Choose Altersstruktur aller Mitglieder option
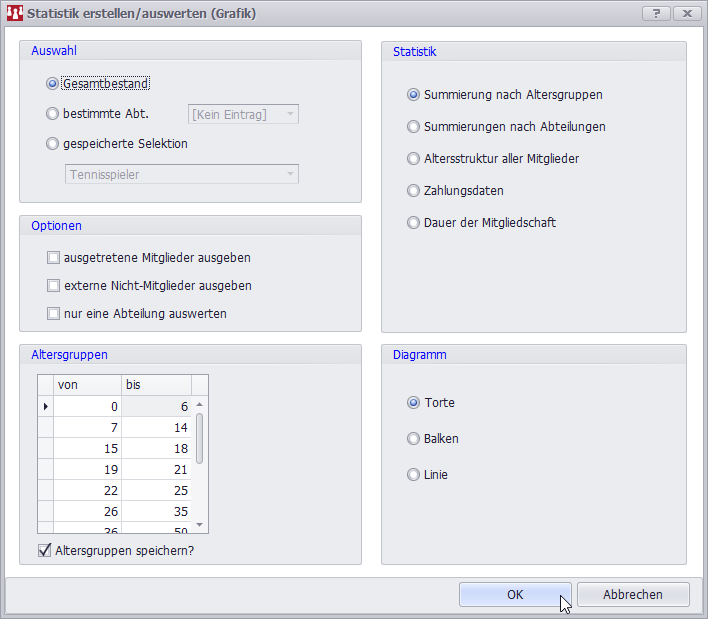 pyautogui.click(x=414, y=159)
